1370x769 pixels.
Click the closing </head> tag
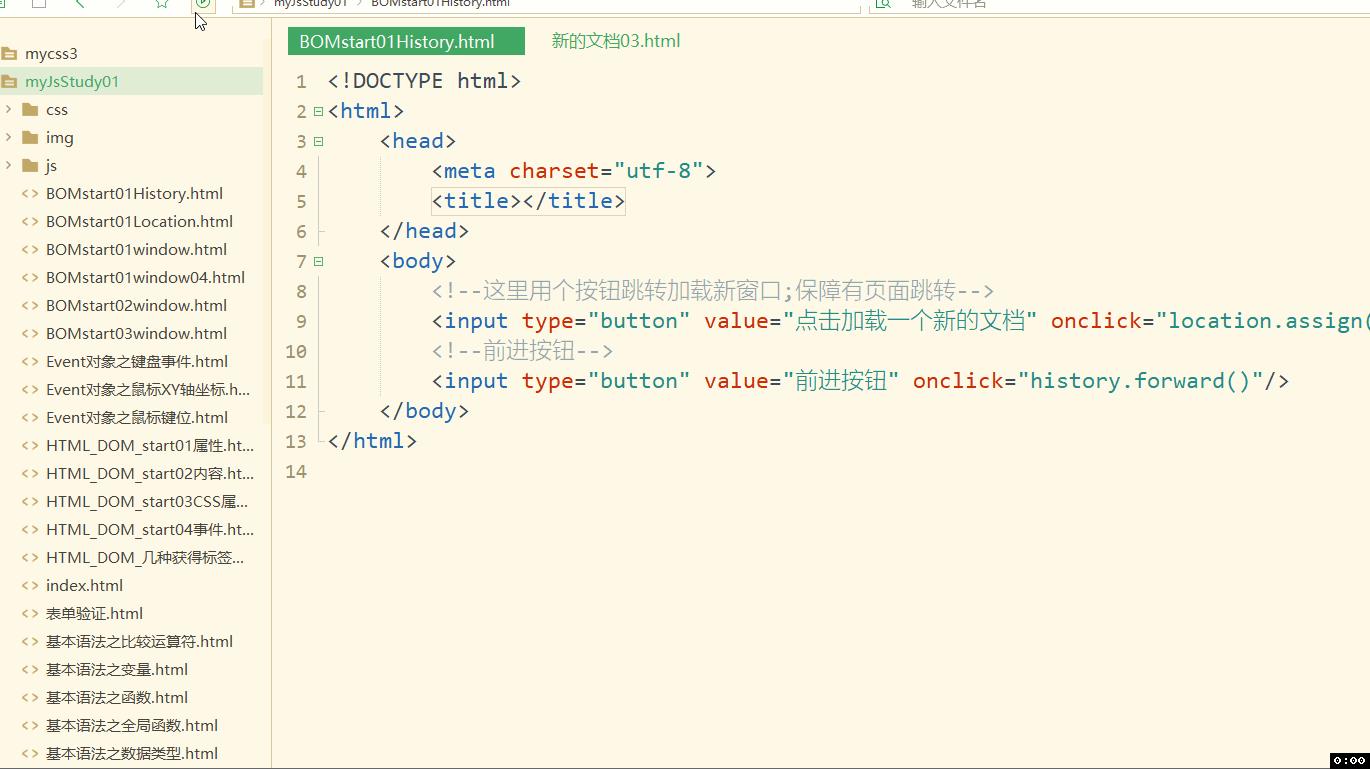(x=424, y=231)
